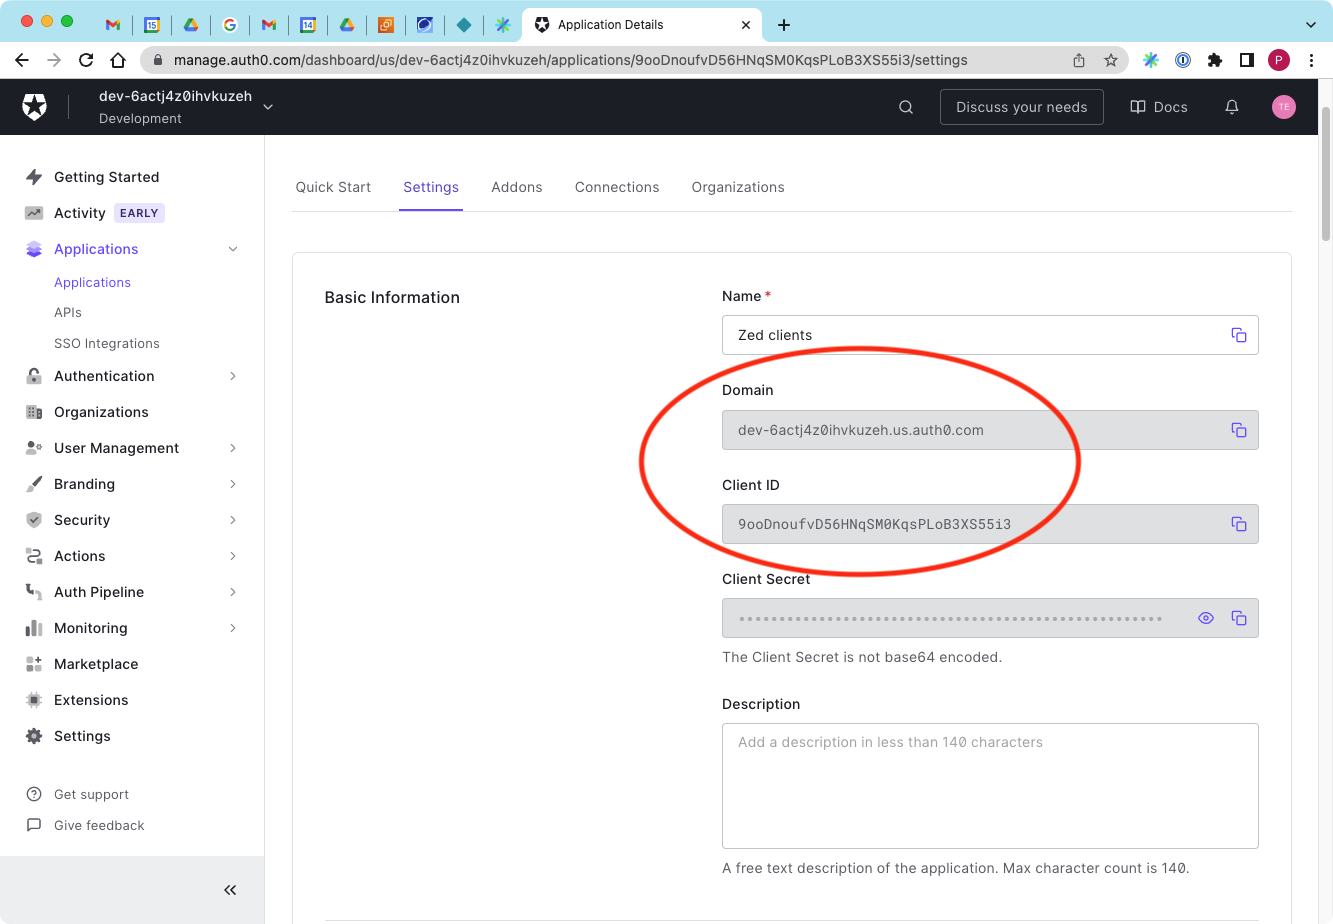Image resolution: width=1333 pixels, height=924 pixels.
Task: Open SSO Integrations
Action: point(107,344)
